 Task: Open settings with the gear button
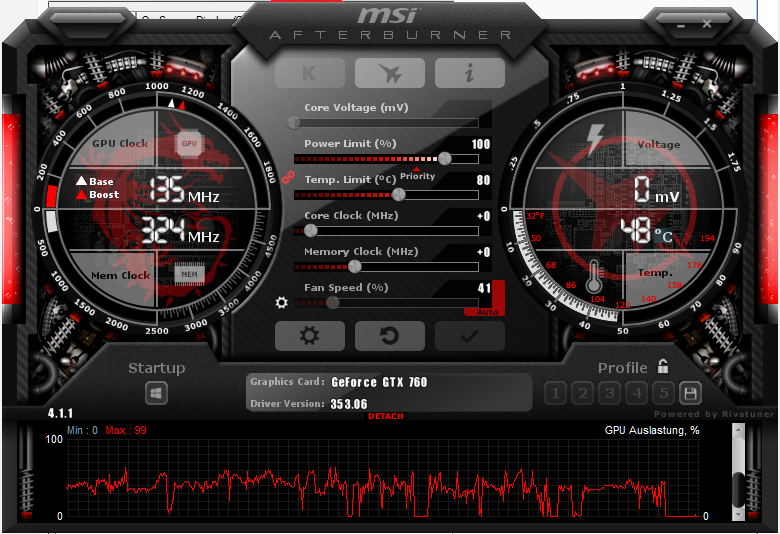[x=309, y=336]
